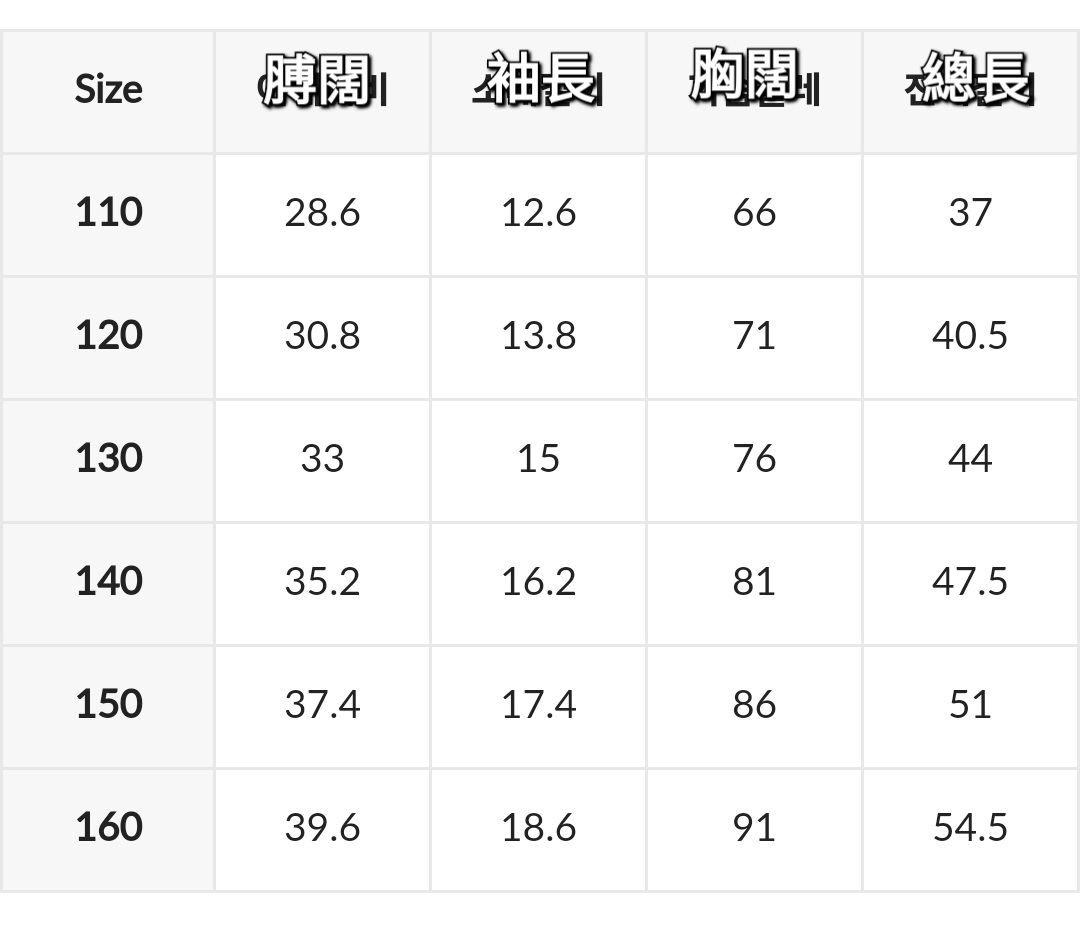
Task: Select the 18.6 cell in row 160
Action: (x=539, y=827)
